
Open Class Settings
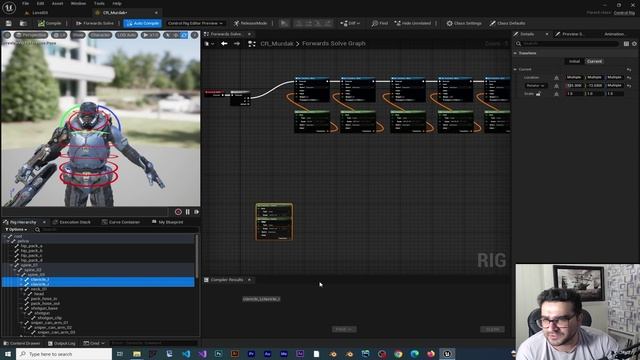coord(464,23)
